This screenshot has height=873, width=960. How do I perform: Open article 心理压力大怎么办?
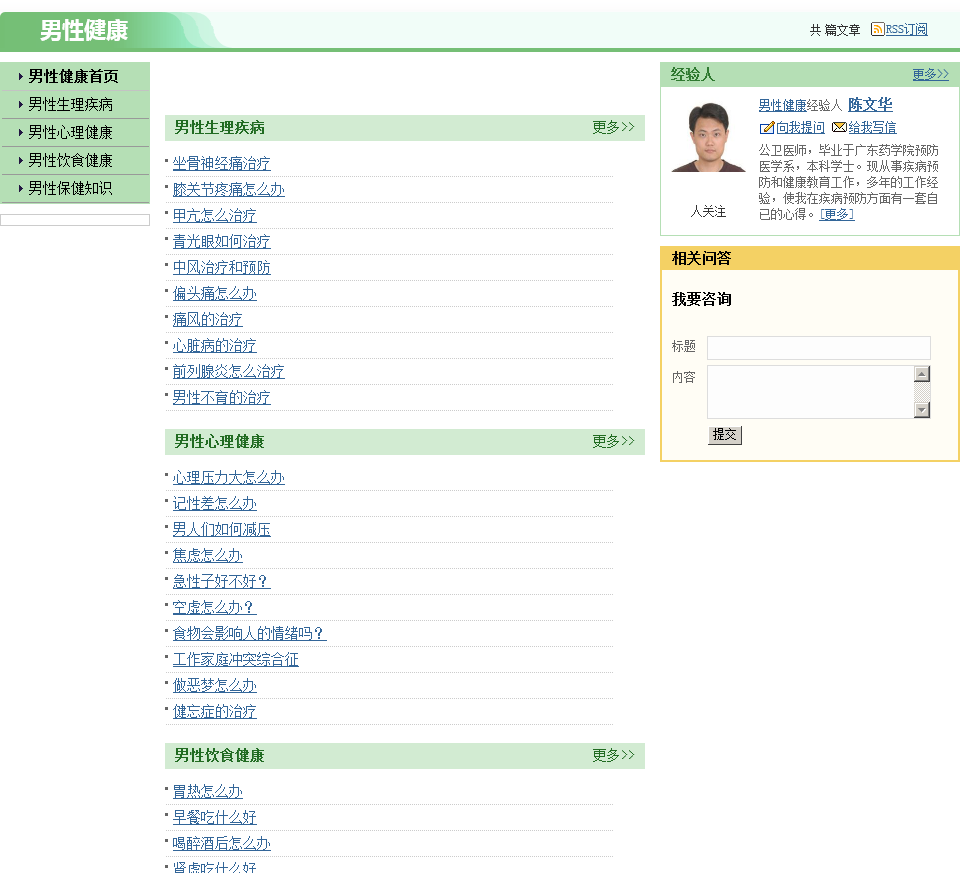coord(228,478)
